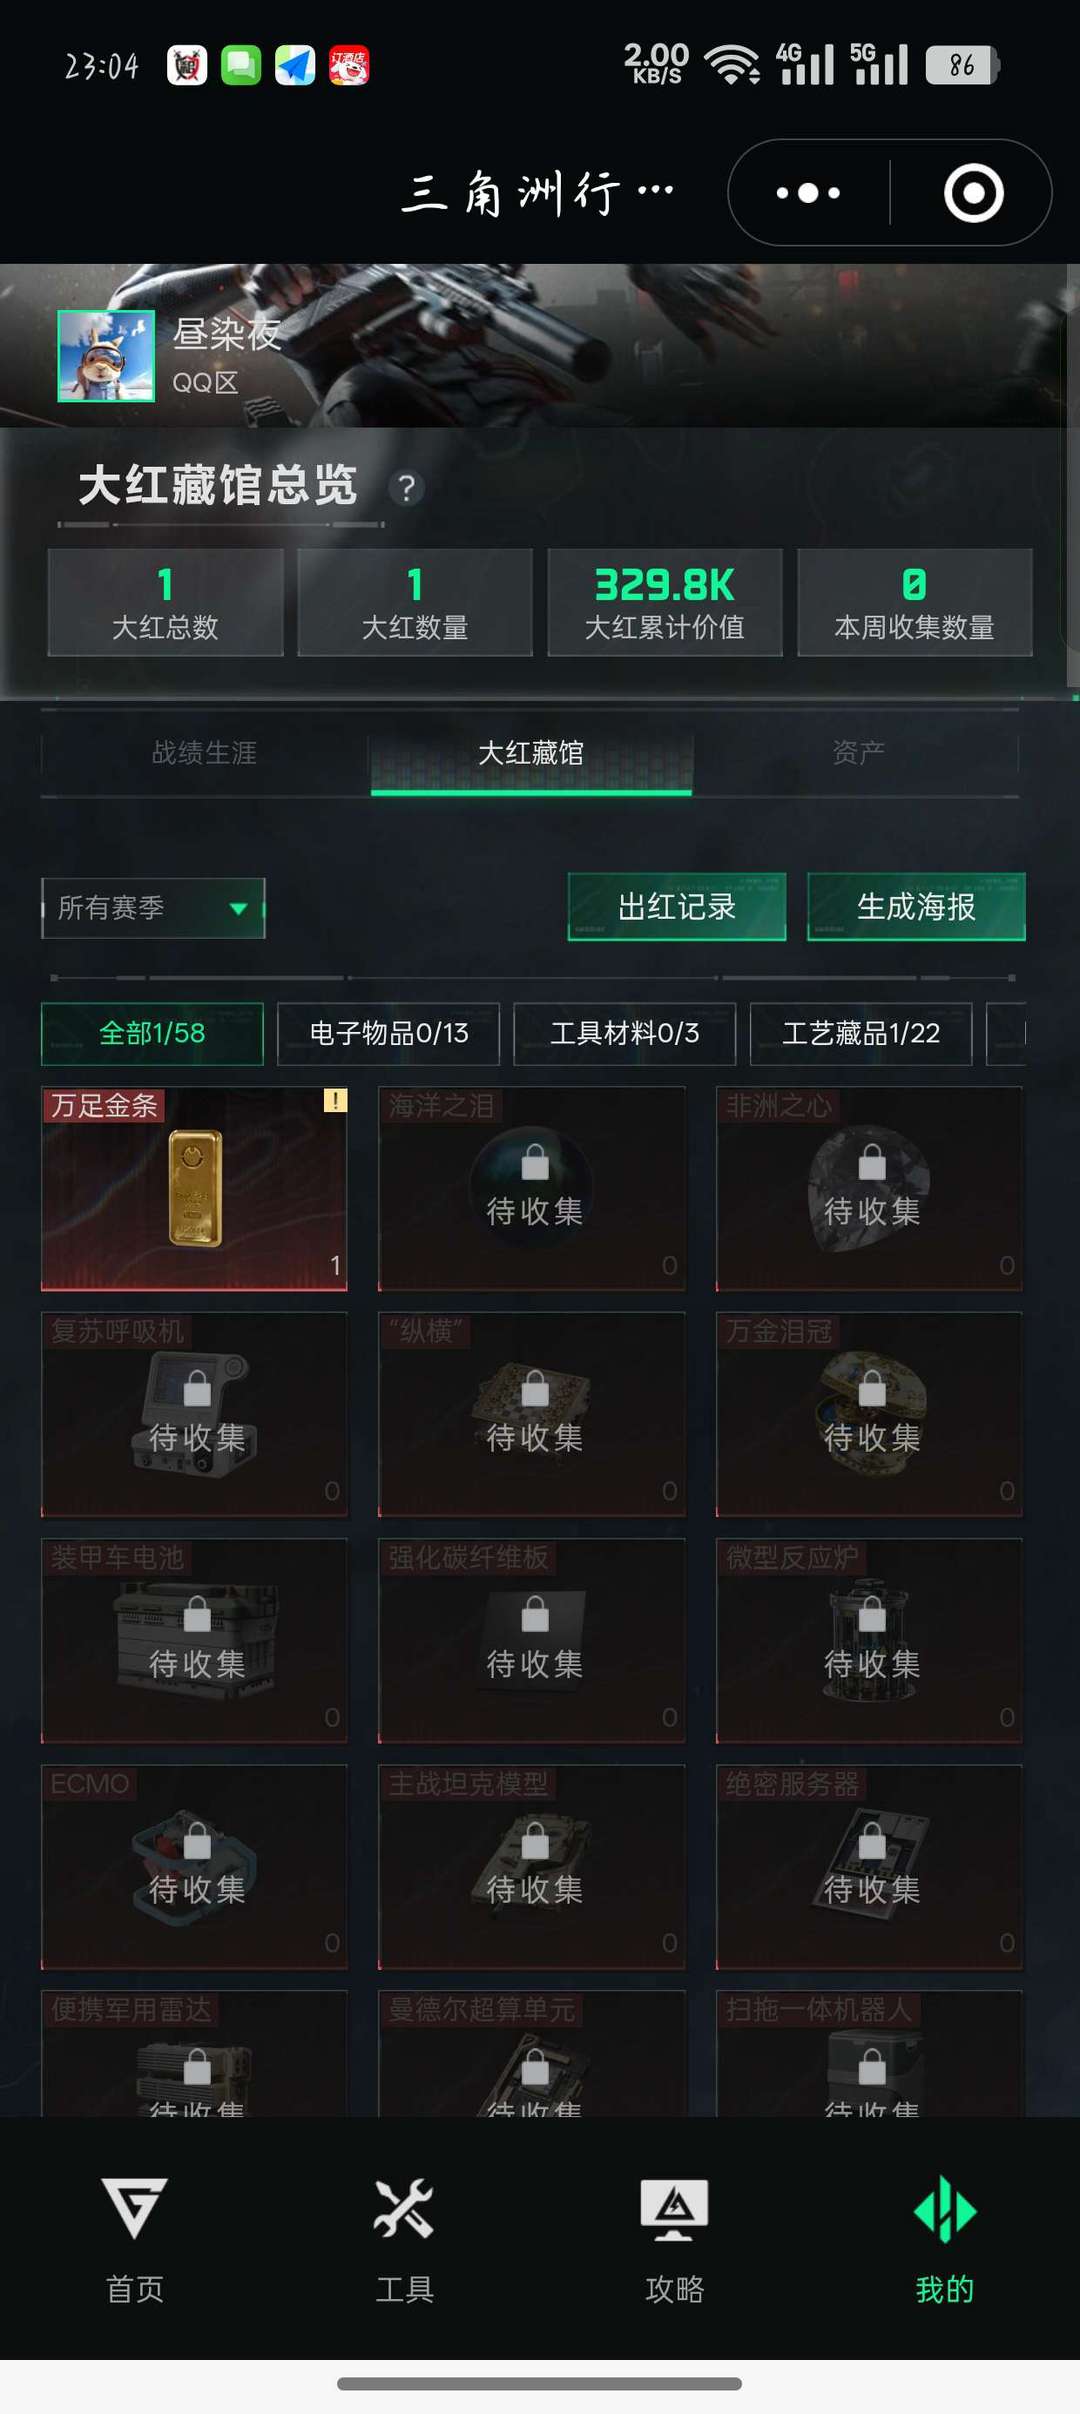Click the 昼染夜 profile avatar

[x=106, y=356]
